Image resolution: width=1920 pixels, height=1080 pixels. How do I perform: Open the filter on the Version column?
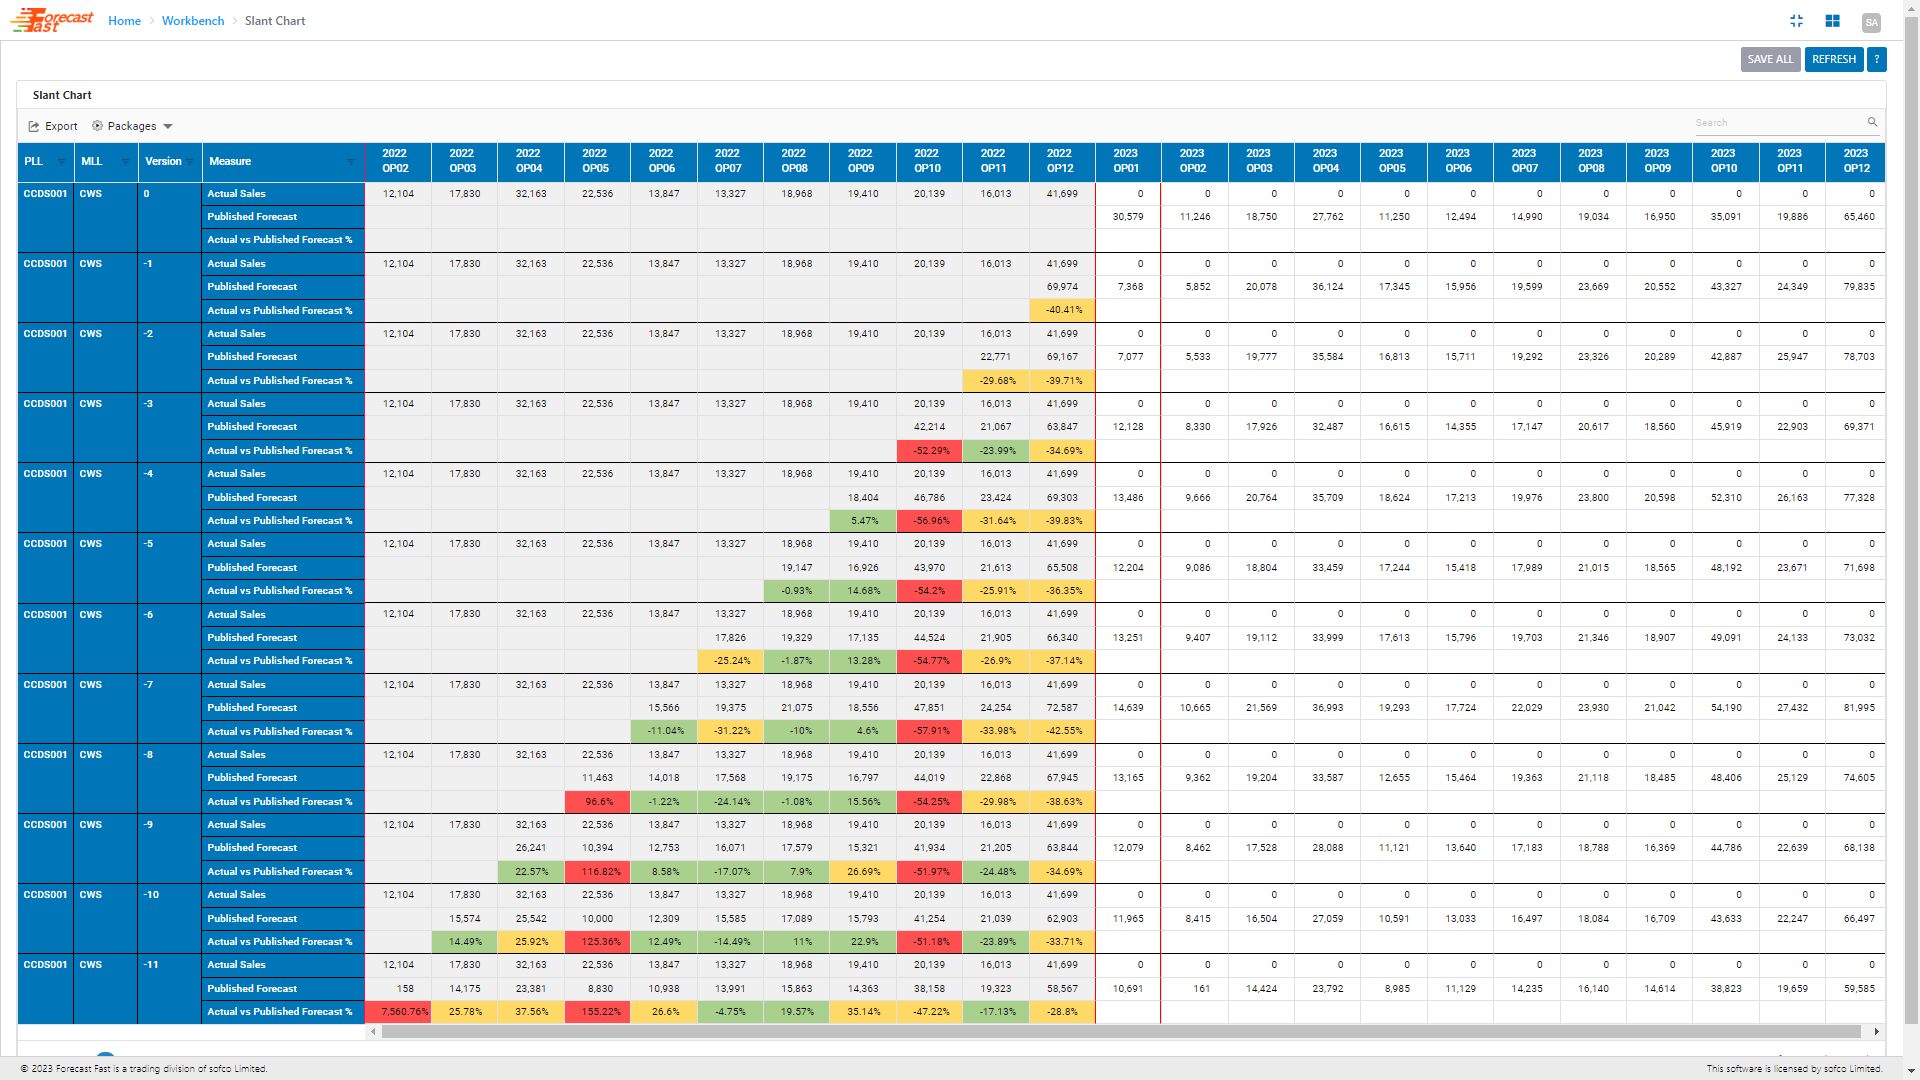pyautogui.click(x=192, y=161)
